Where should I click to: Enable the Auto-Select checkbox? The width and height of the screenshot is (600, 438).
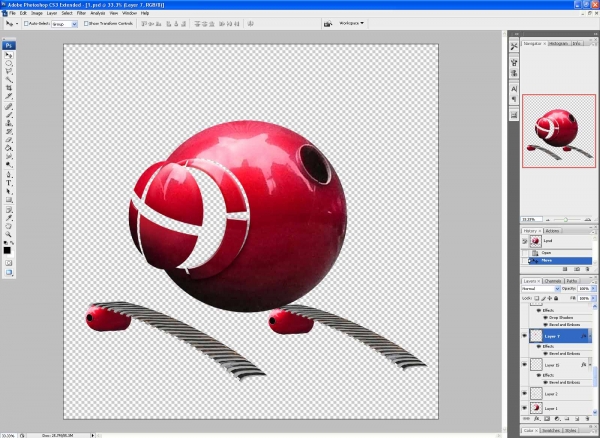point(26,24)
